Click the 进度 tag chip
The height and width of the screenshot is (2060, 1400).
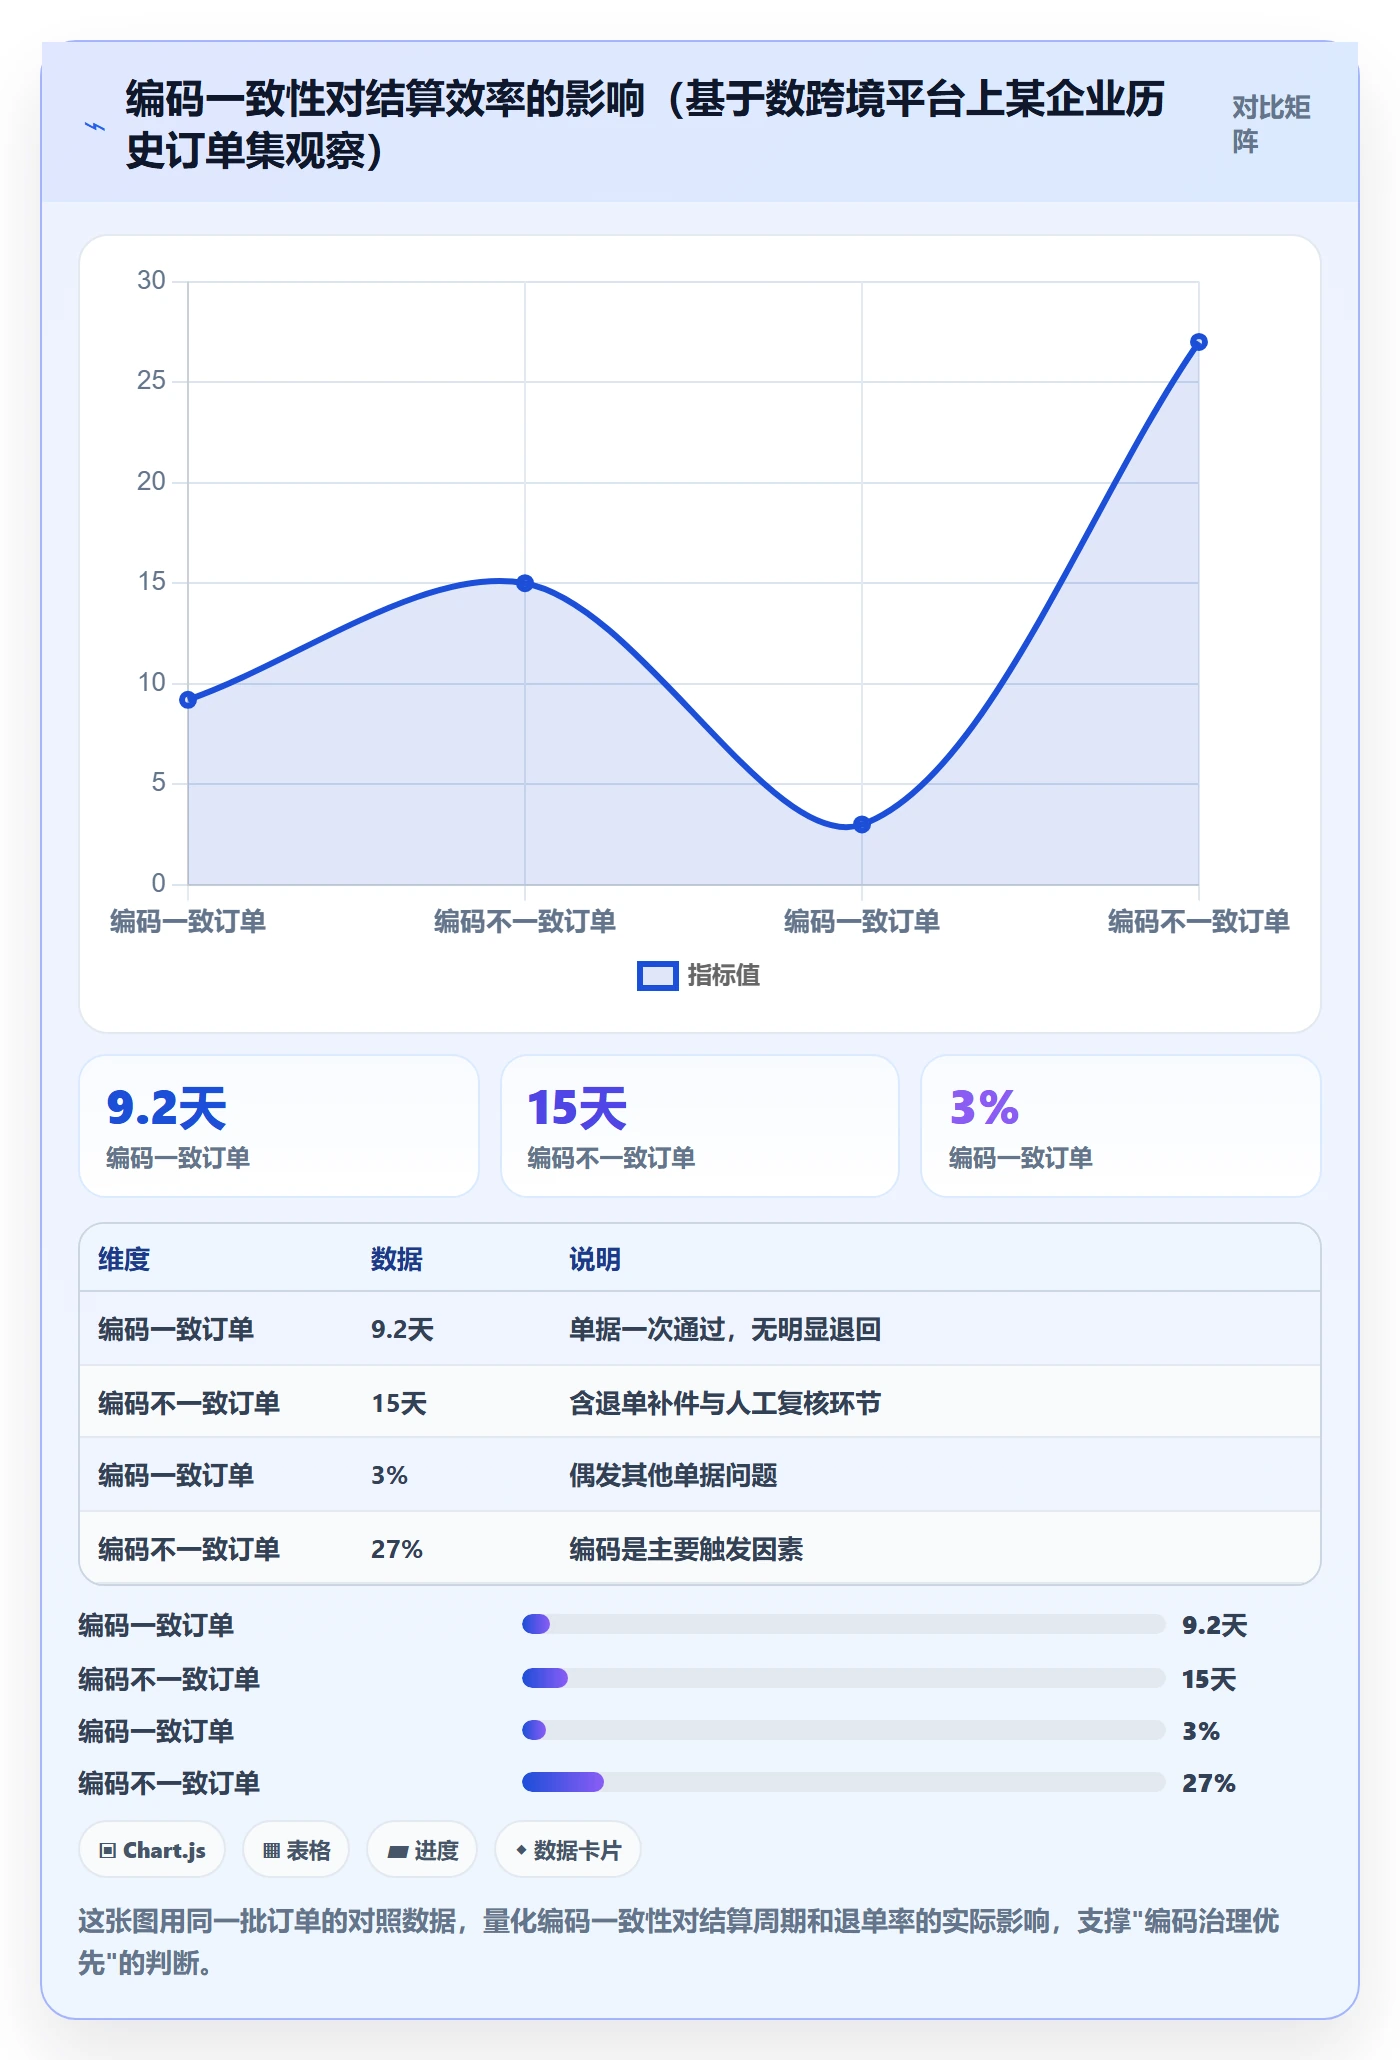(422, 1850)
